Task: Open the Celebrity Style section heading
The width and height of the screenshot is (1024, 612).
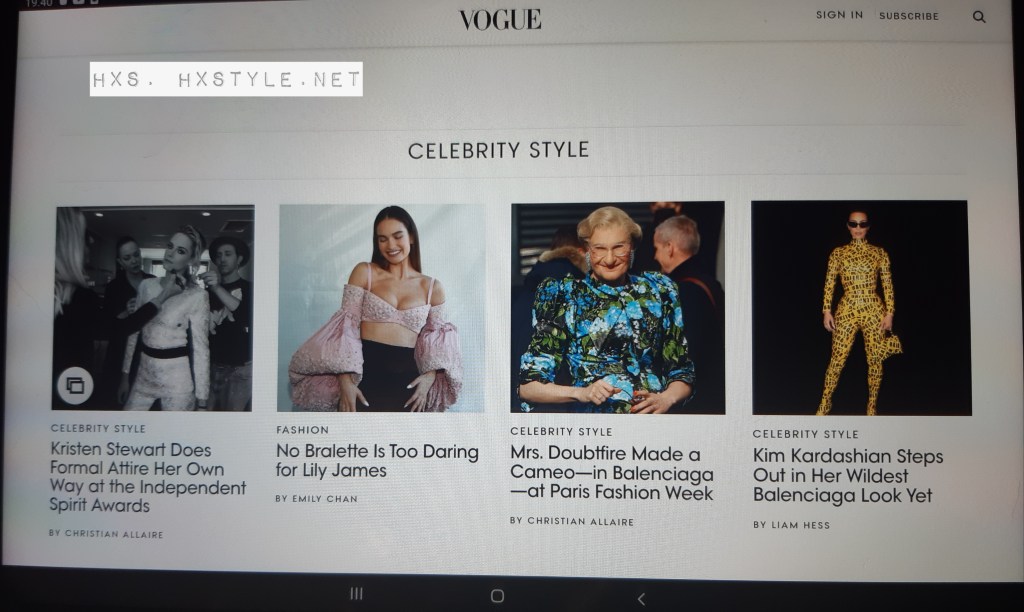Action: tap(498, 150)
